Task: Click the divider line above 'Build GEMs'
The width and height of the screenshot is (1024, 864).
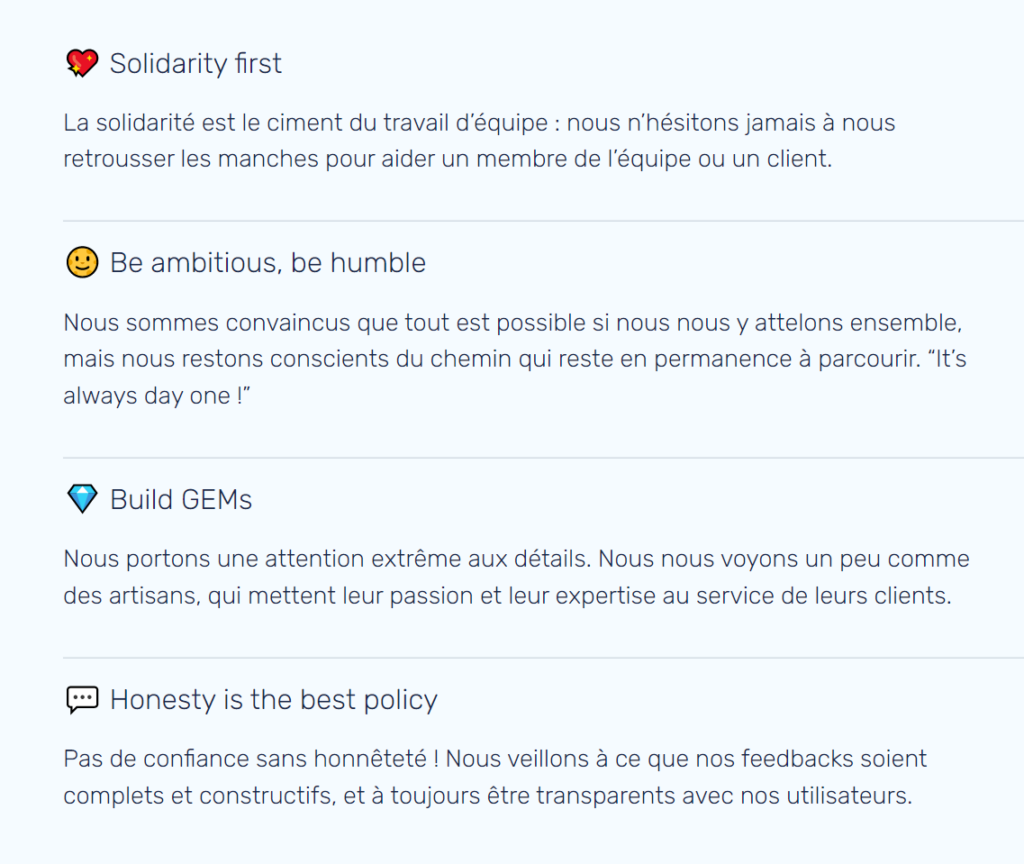Action: (x=543, y=458)
